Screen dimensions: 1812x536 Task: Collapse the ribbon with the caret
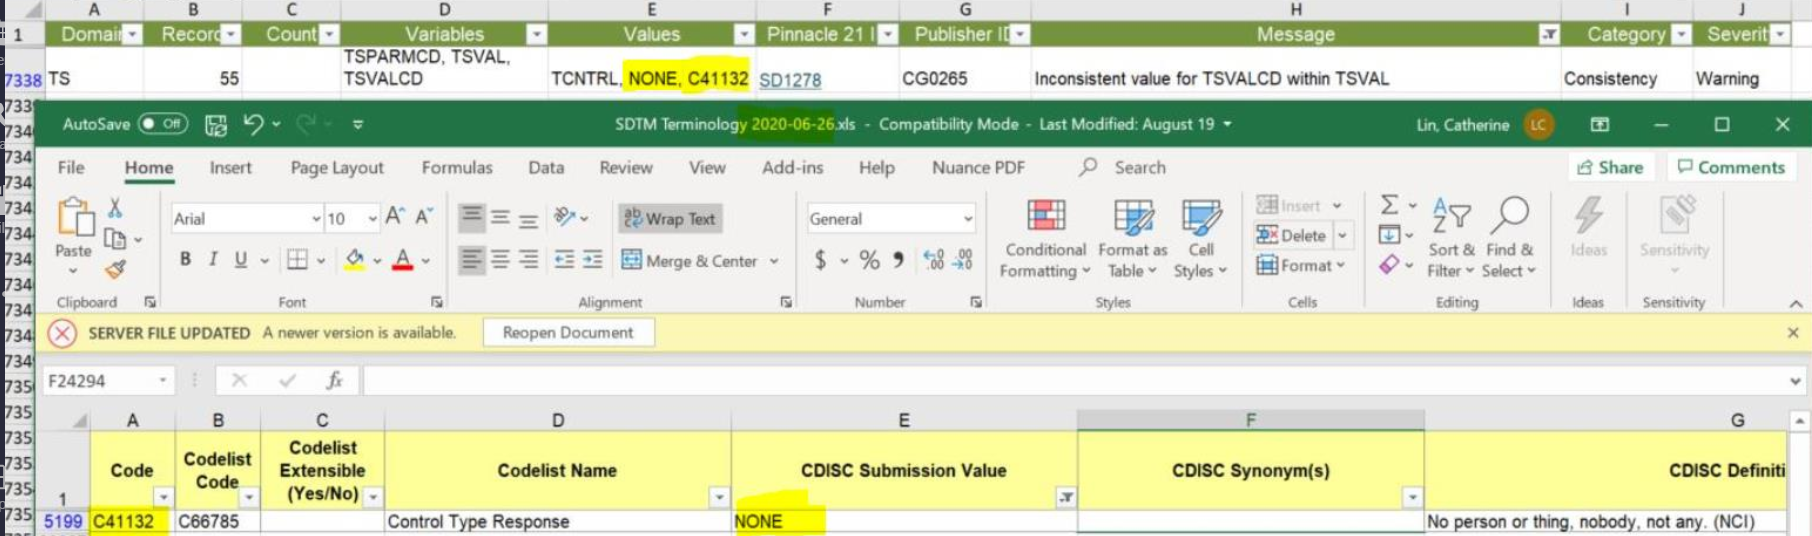point(1796,303)
